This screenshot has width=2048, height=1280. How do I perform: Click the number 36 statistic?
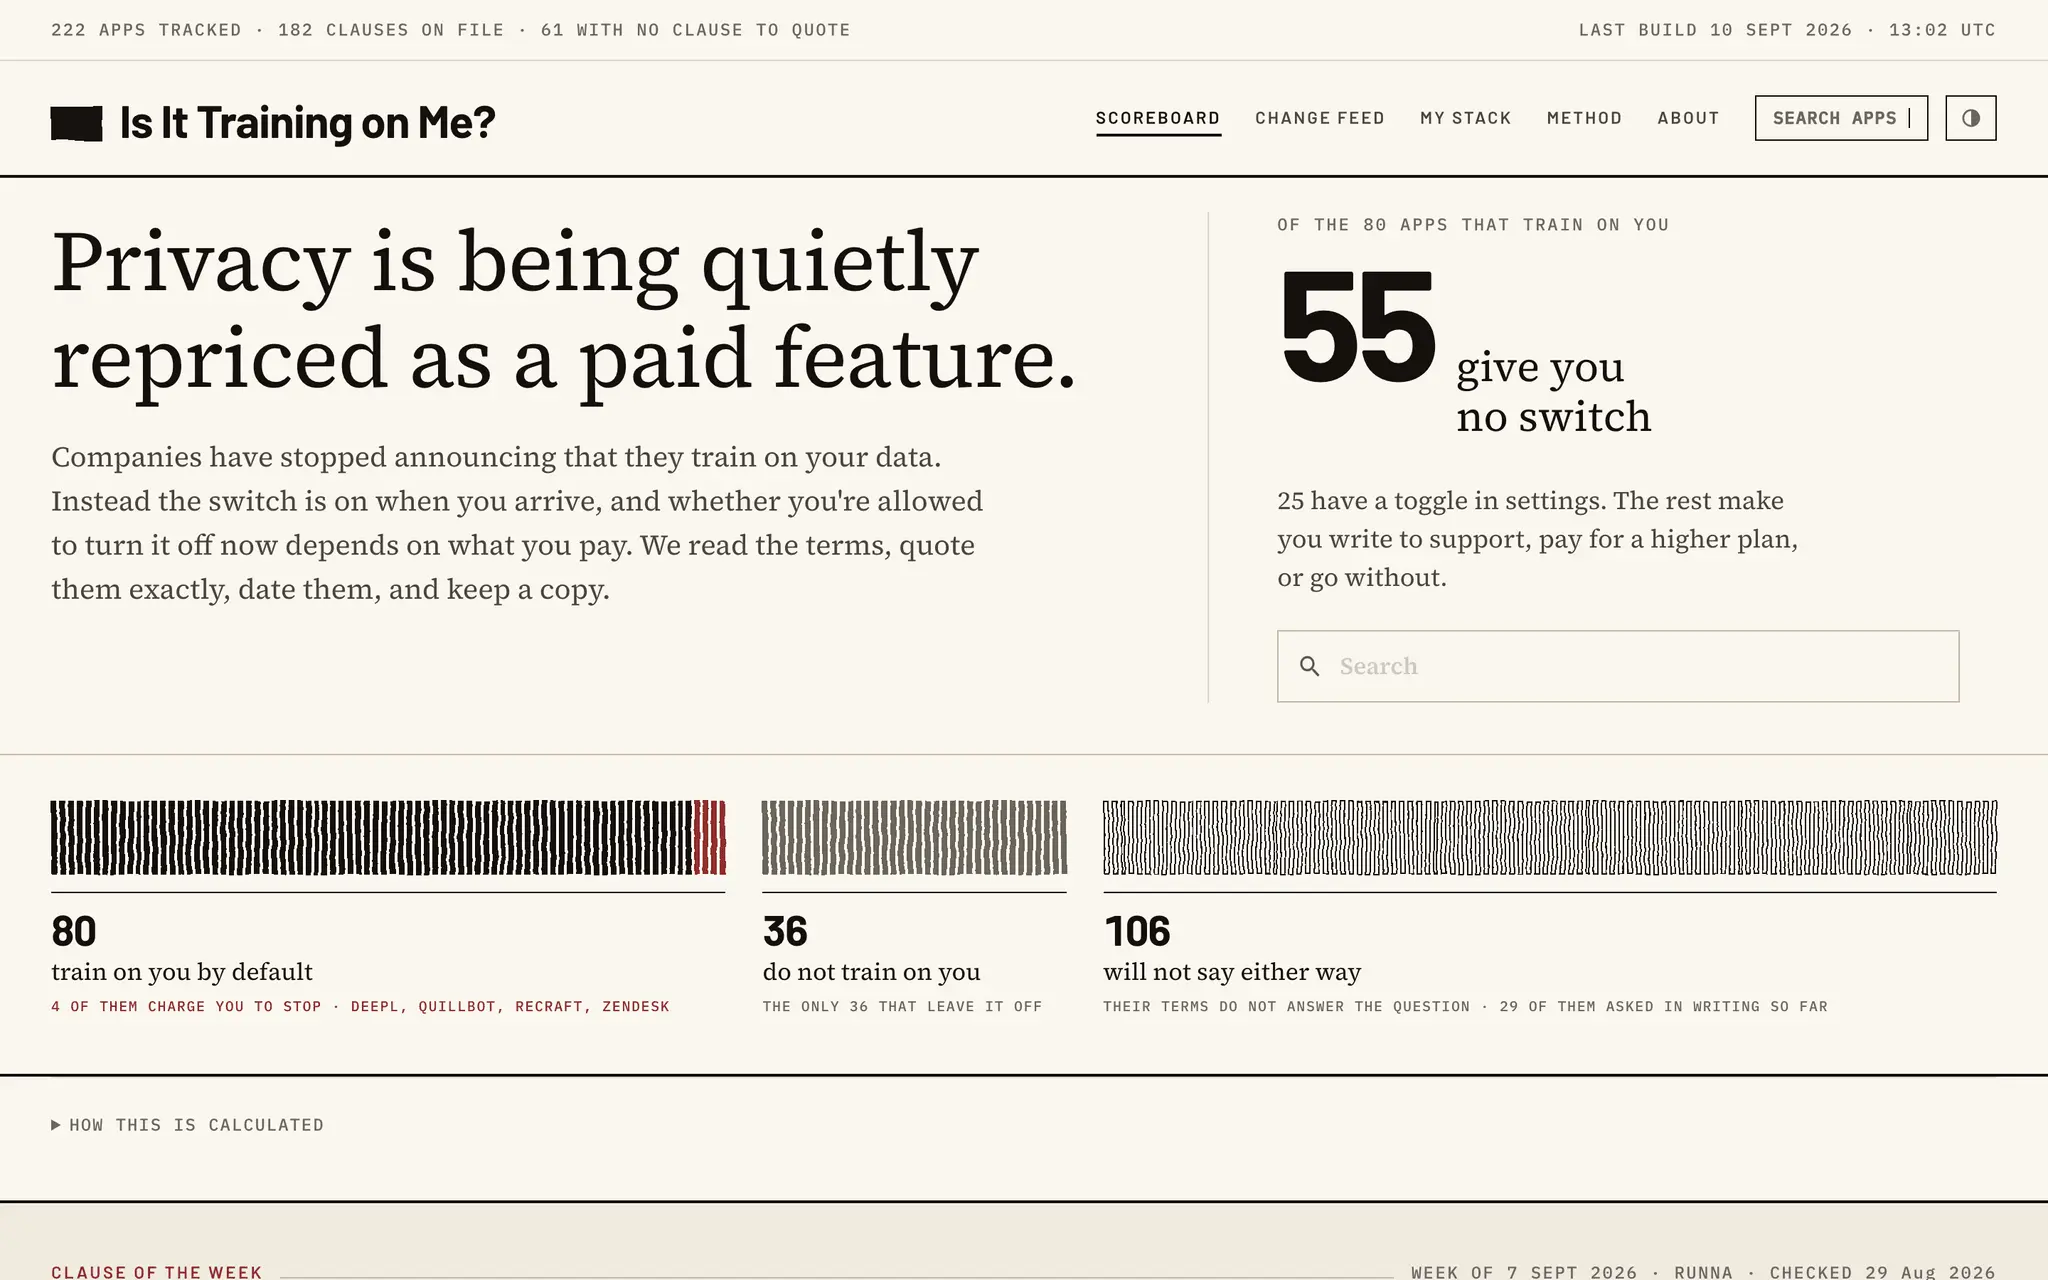(785, 931)
